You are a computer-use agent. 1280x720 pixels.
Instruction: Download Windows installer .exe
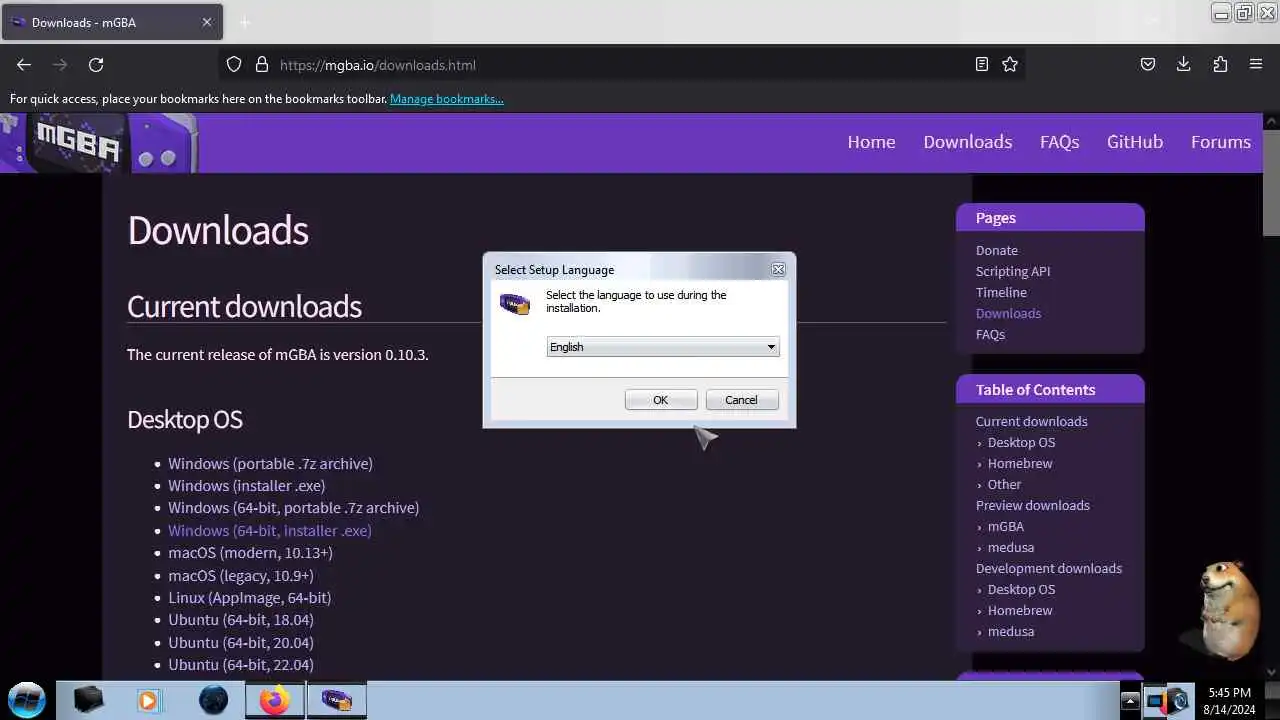(246, 485)
